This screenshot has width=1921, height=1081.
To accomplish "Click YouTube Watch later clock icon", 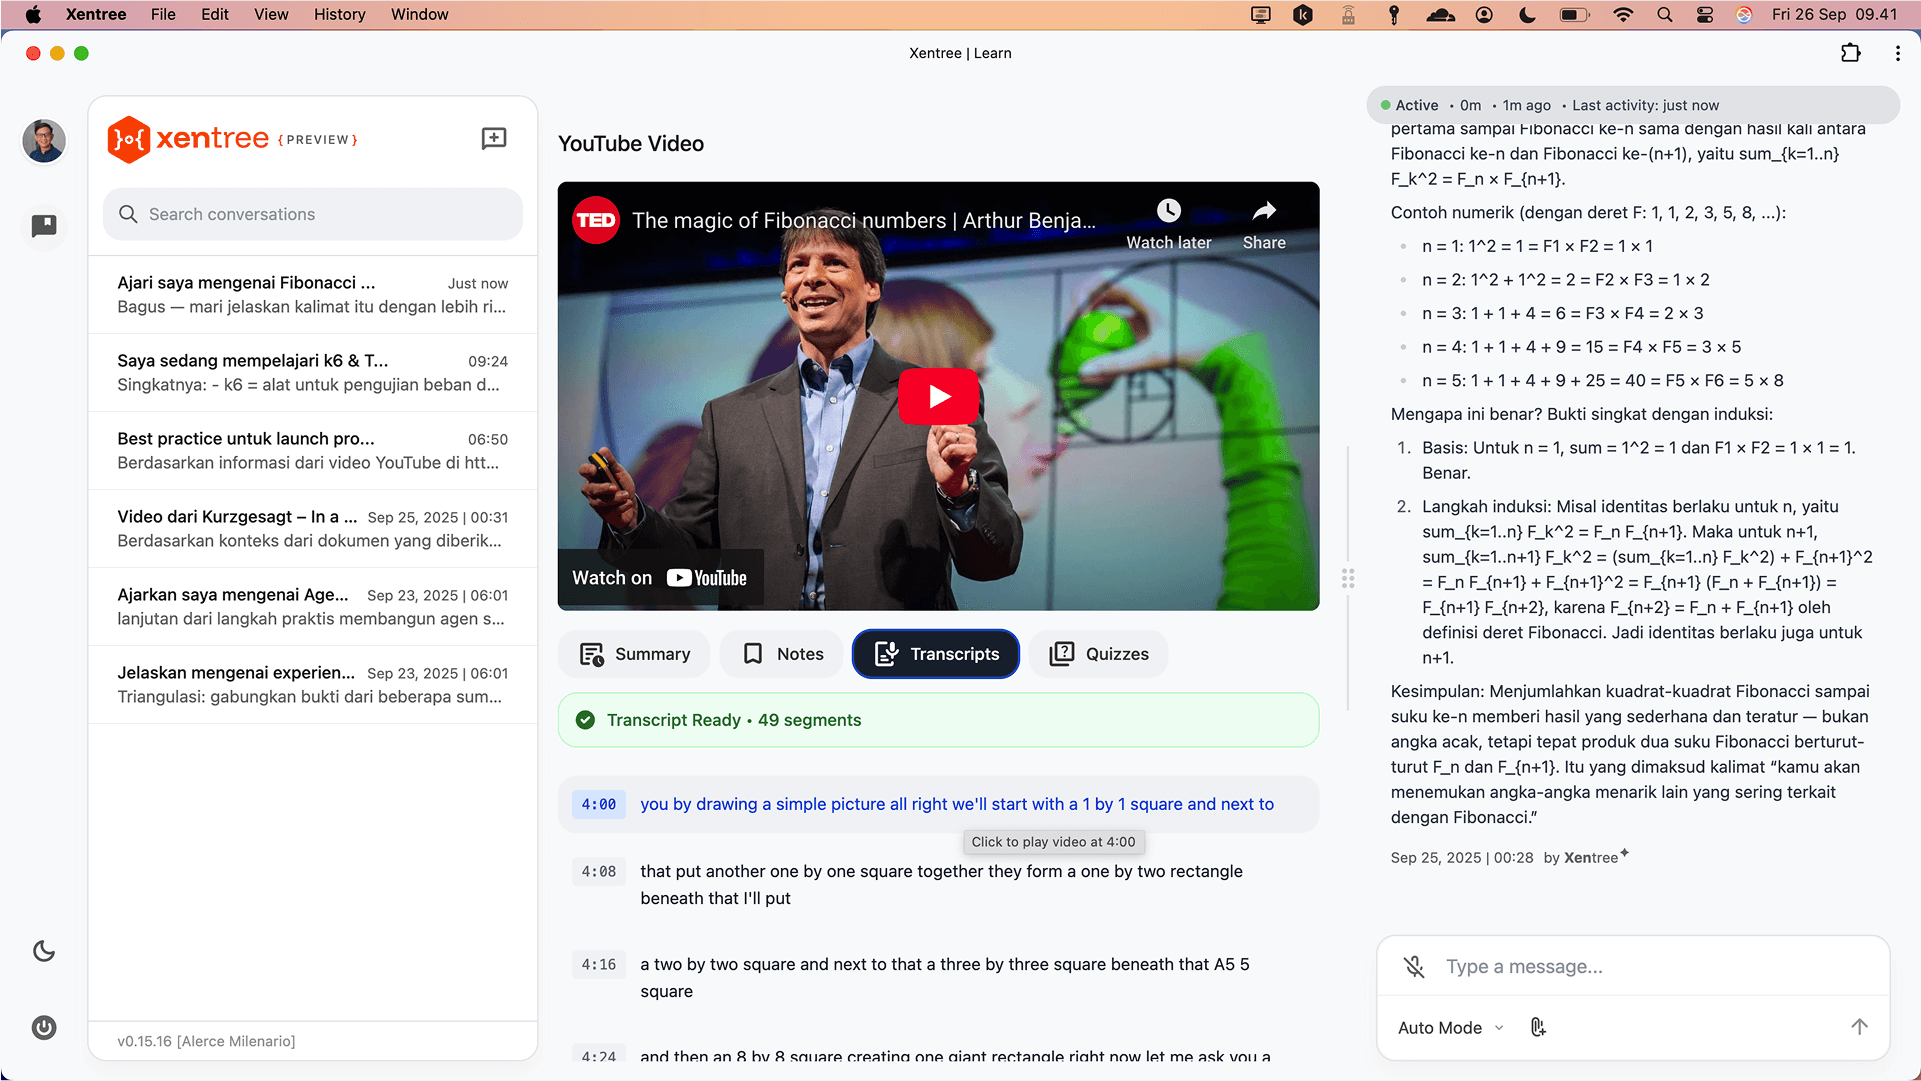I will [1168, 212].
